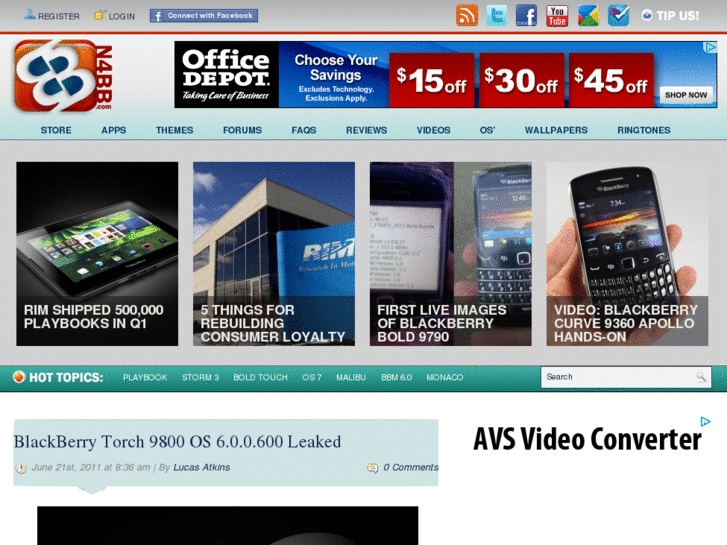
Task: Open Videos section
Action: [x=434, y=130]
